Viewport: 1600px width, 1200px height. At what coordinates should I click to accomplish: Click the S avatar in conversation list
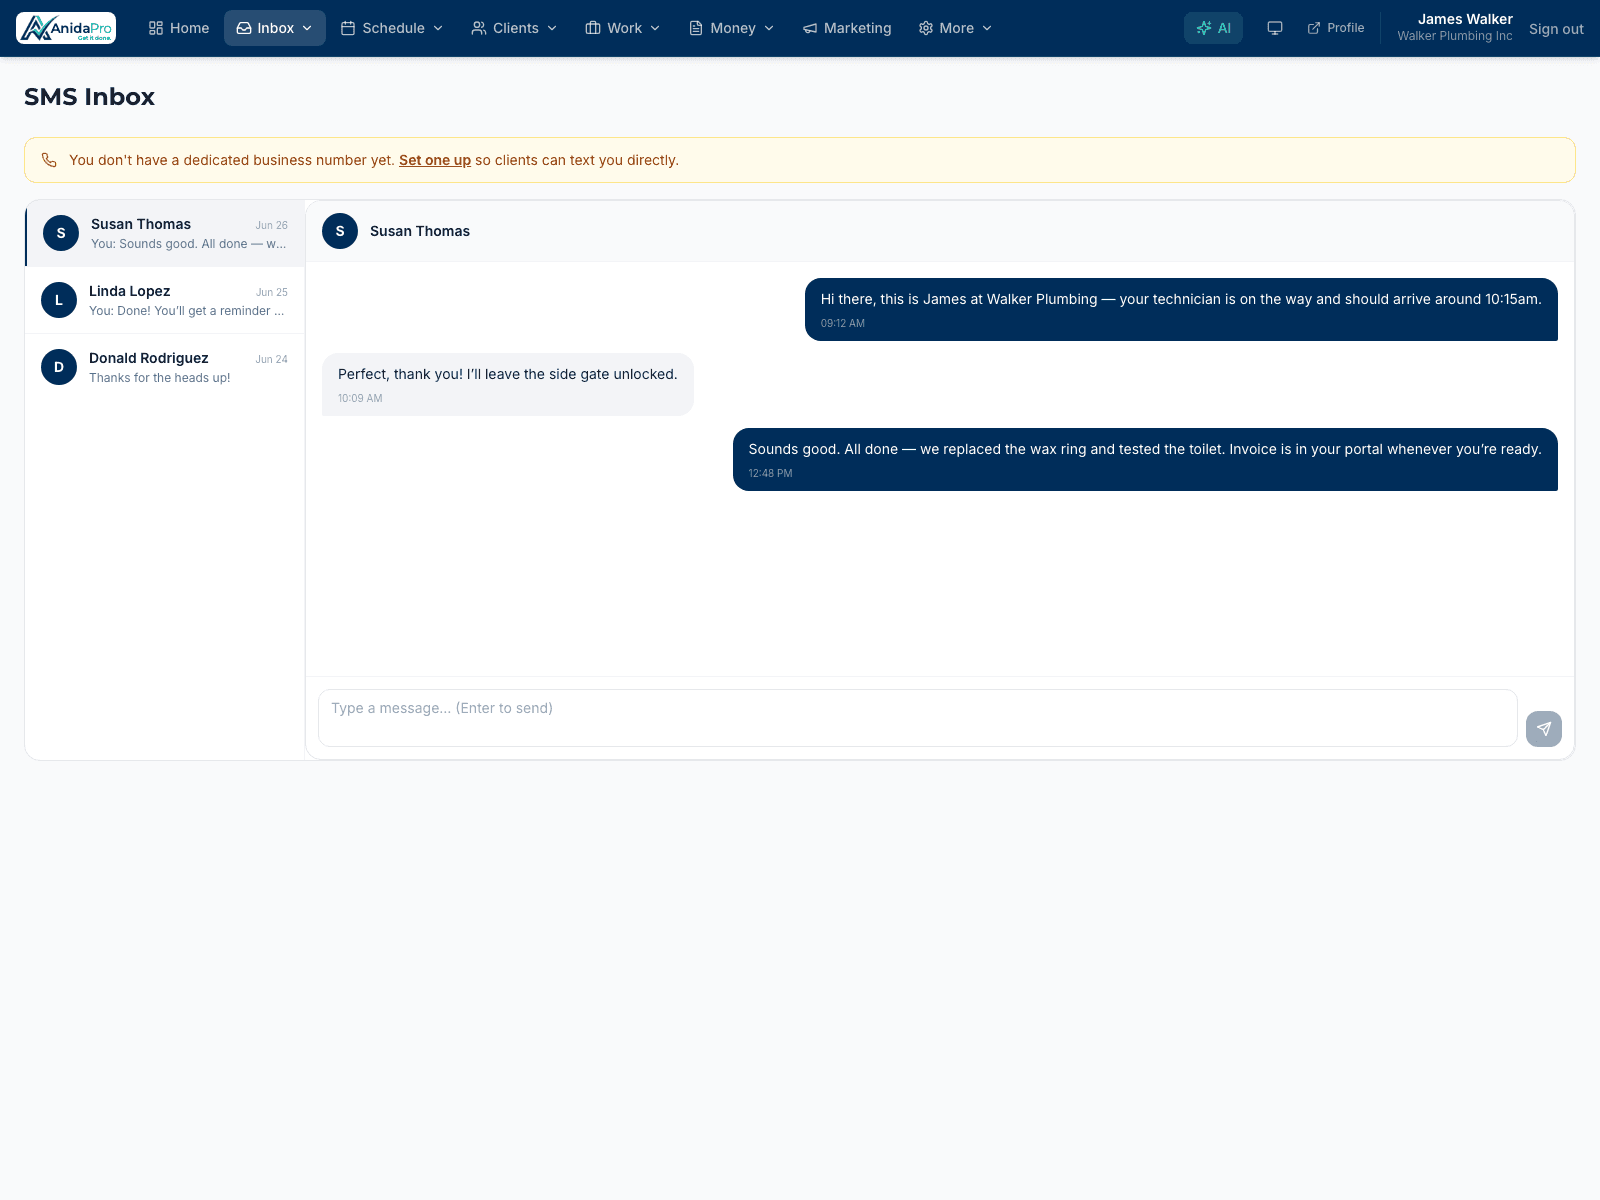[61, 233]
